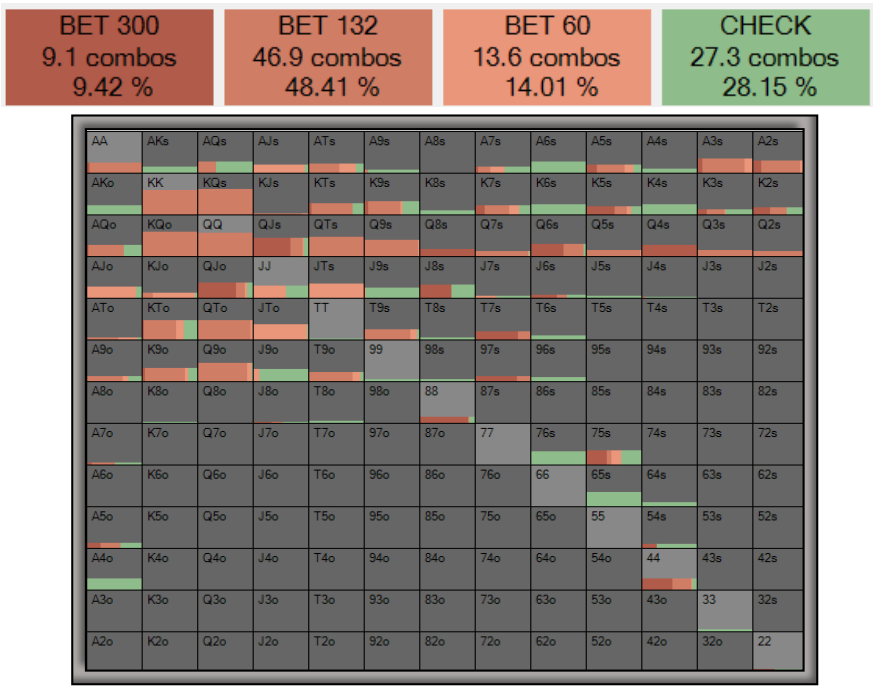This screenshot has width=874, height=689.
Task: Choose the BET 60 action box
Action: tap(546, 57)
